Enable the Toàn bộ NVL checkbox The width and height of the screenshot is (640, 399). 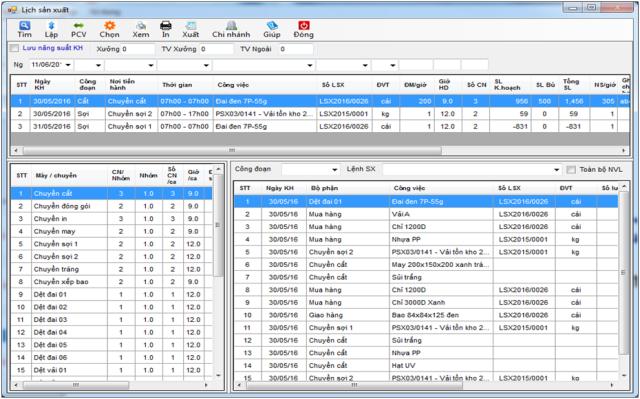tap(571, 169)
